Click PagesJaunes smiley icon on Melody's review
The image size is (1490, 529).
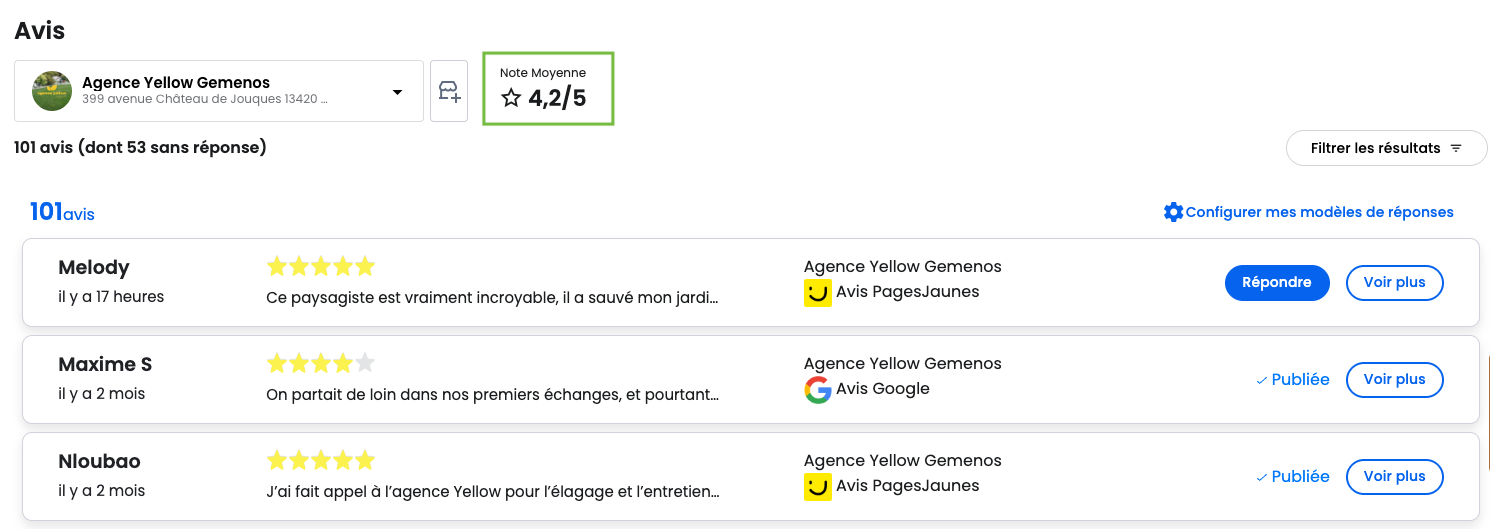818,293
